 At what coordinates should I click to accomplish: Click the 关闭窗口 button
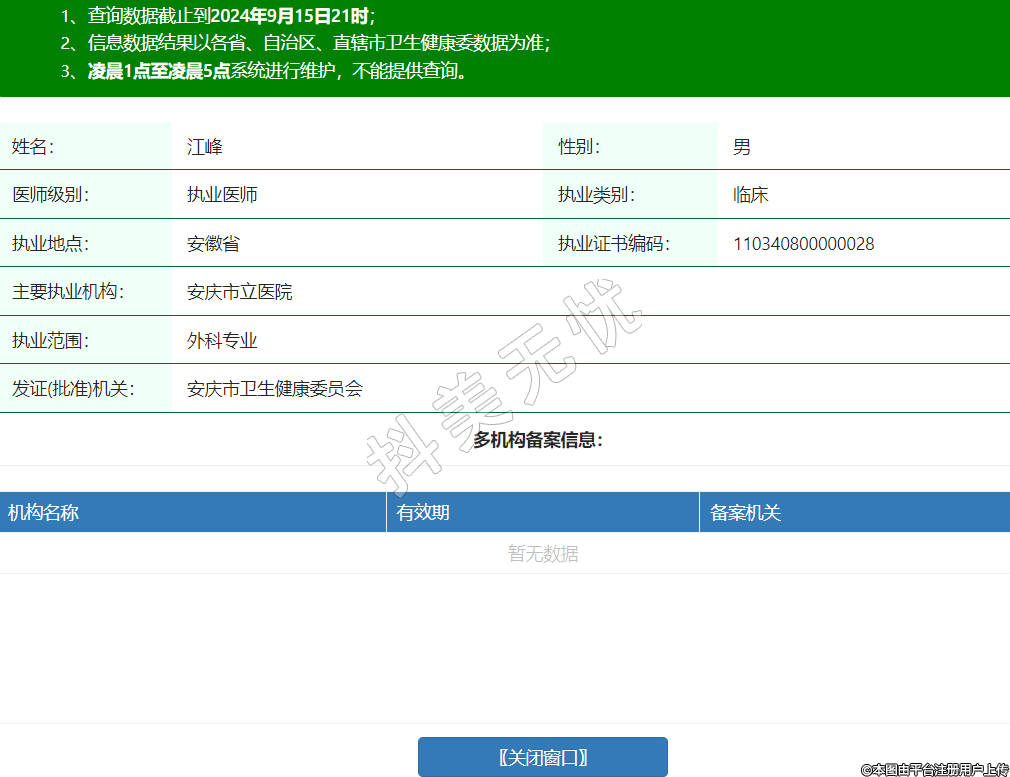(542, 757)
